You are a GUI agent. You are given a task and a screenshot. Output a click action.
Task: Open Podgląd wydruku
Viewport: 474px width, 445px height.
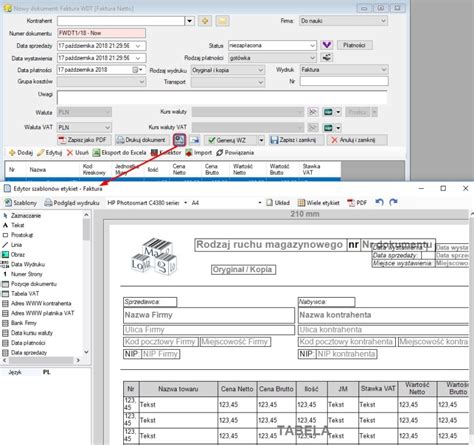pos(72,203)
